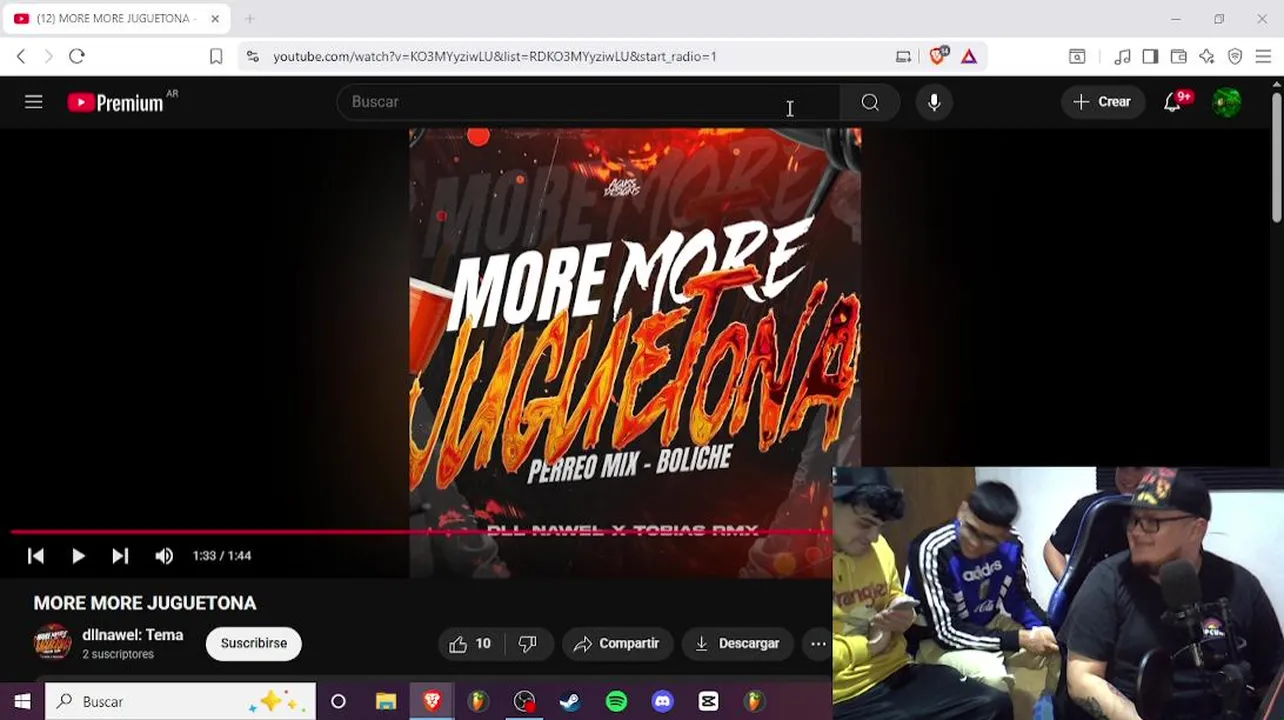Skip to the next track
The height and width of the screenshot is (720, 1284).
pos(120,556)
